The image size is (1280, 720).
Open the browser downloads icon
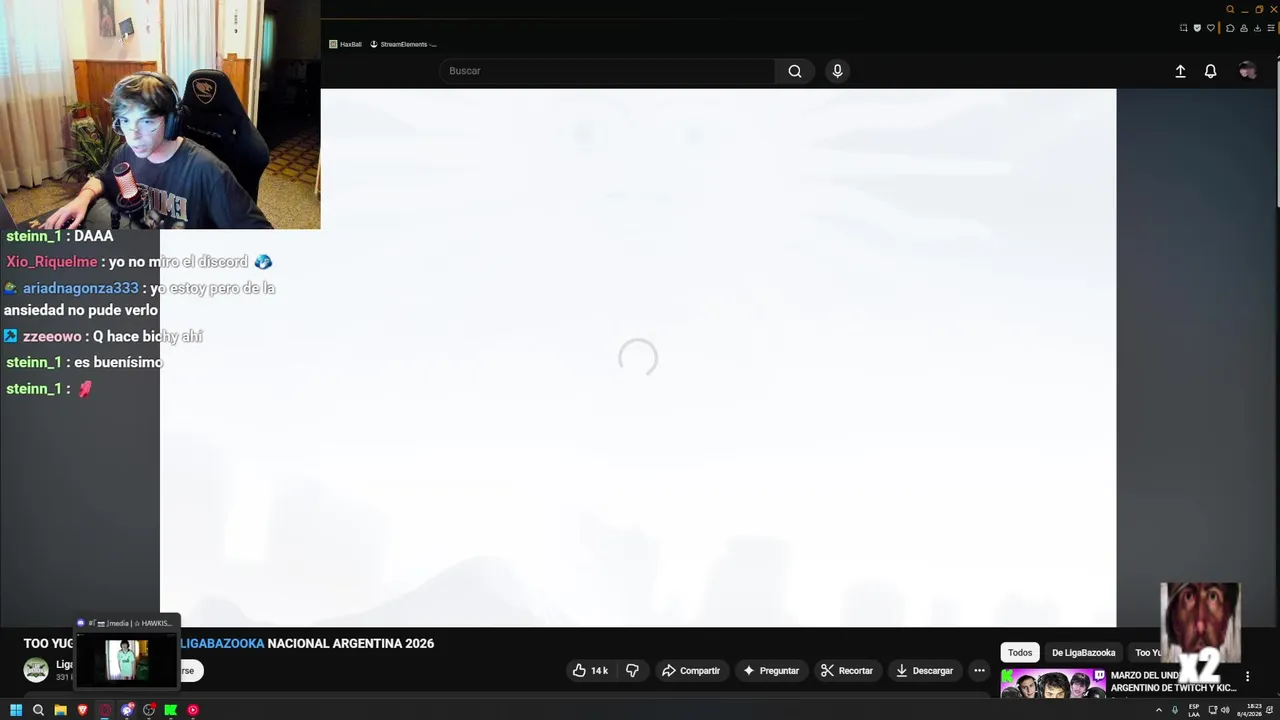(1257, 28)
